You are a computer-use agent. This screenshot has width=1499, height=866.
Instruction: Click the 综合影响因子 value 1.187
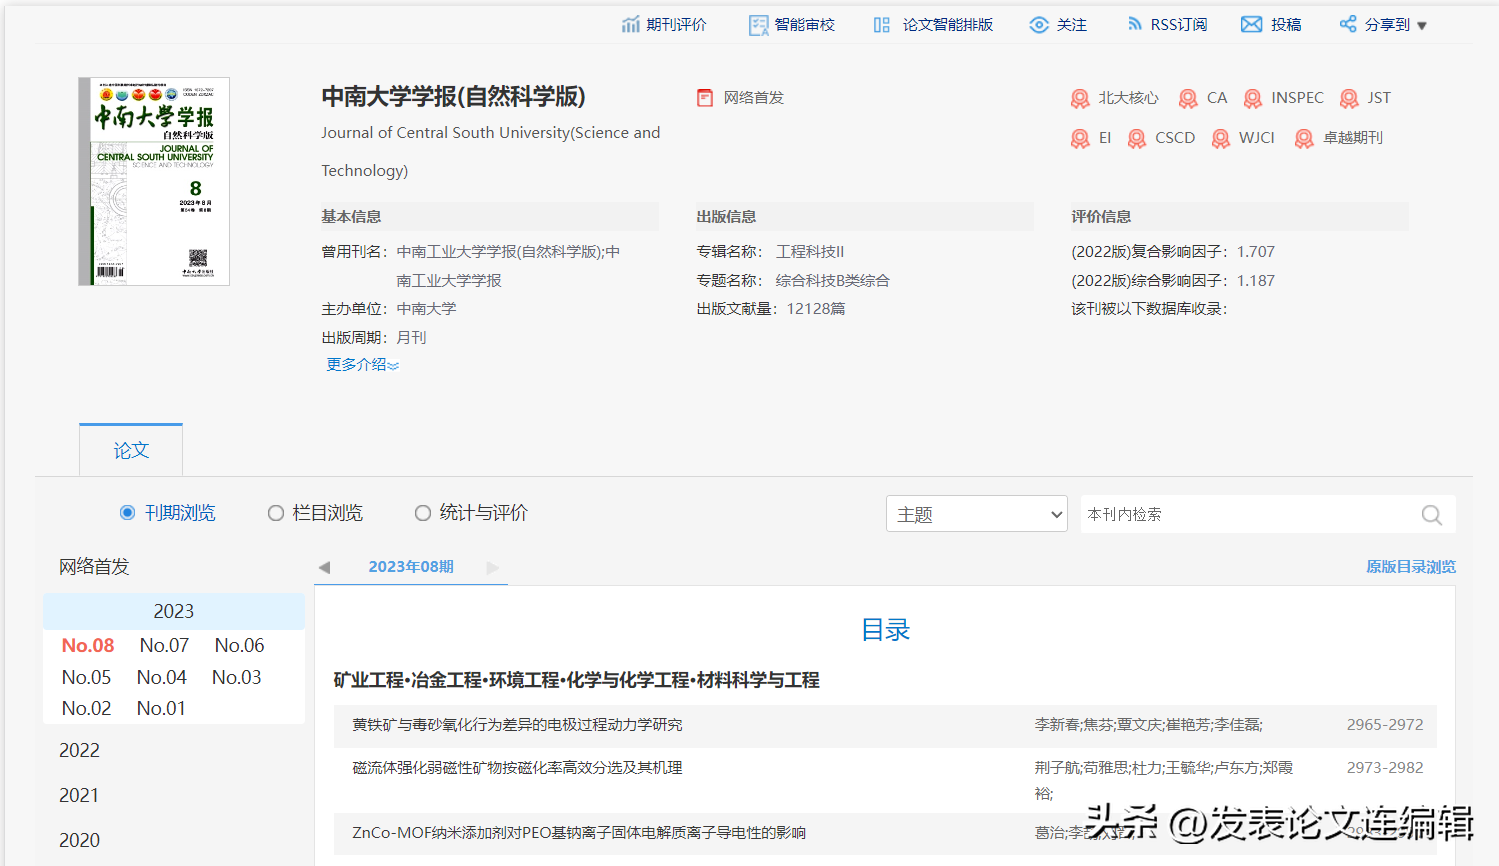[x=1256, y=281]
